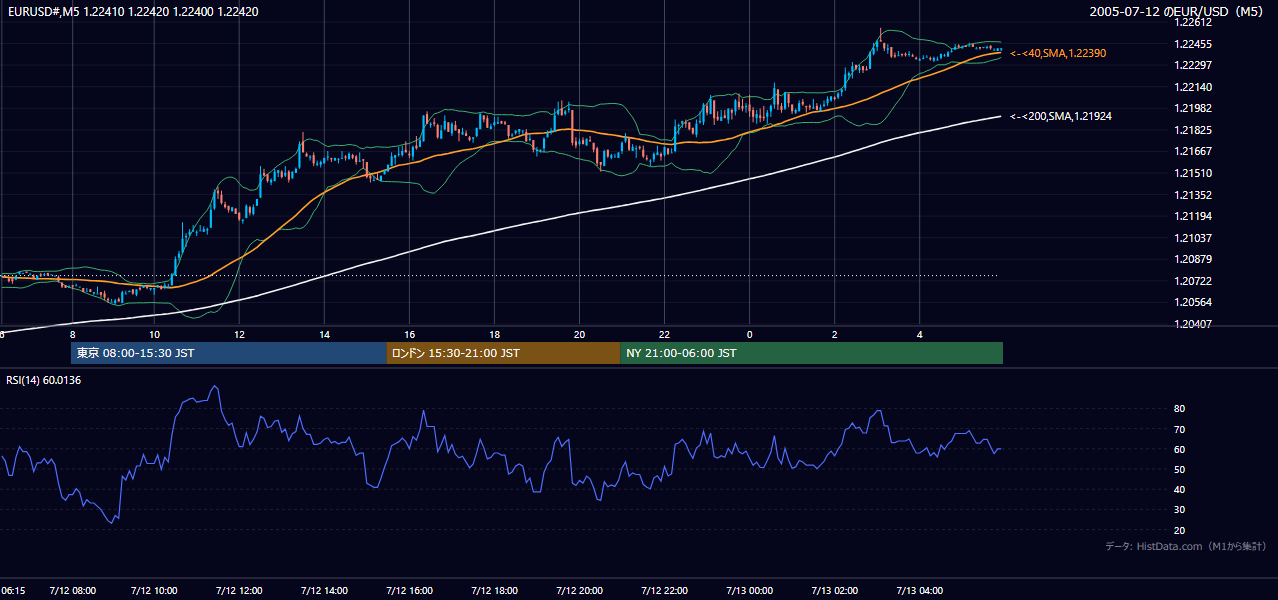Screen dimensions: 1278x600
Task: Click the 7/12 10:00 date label
Action: click(154, 591)
